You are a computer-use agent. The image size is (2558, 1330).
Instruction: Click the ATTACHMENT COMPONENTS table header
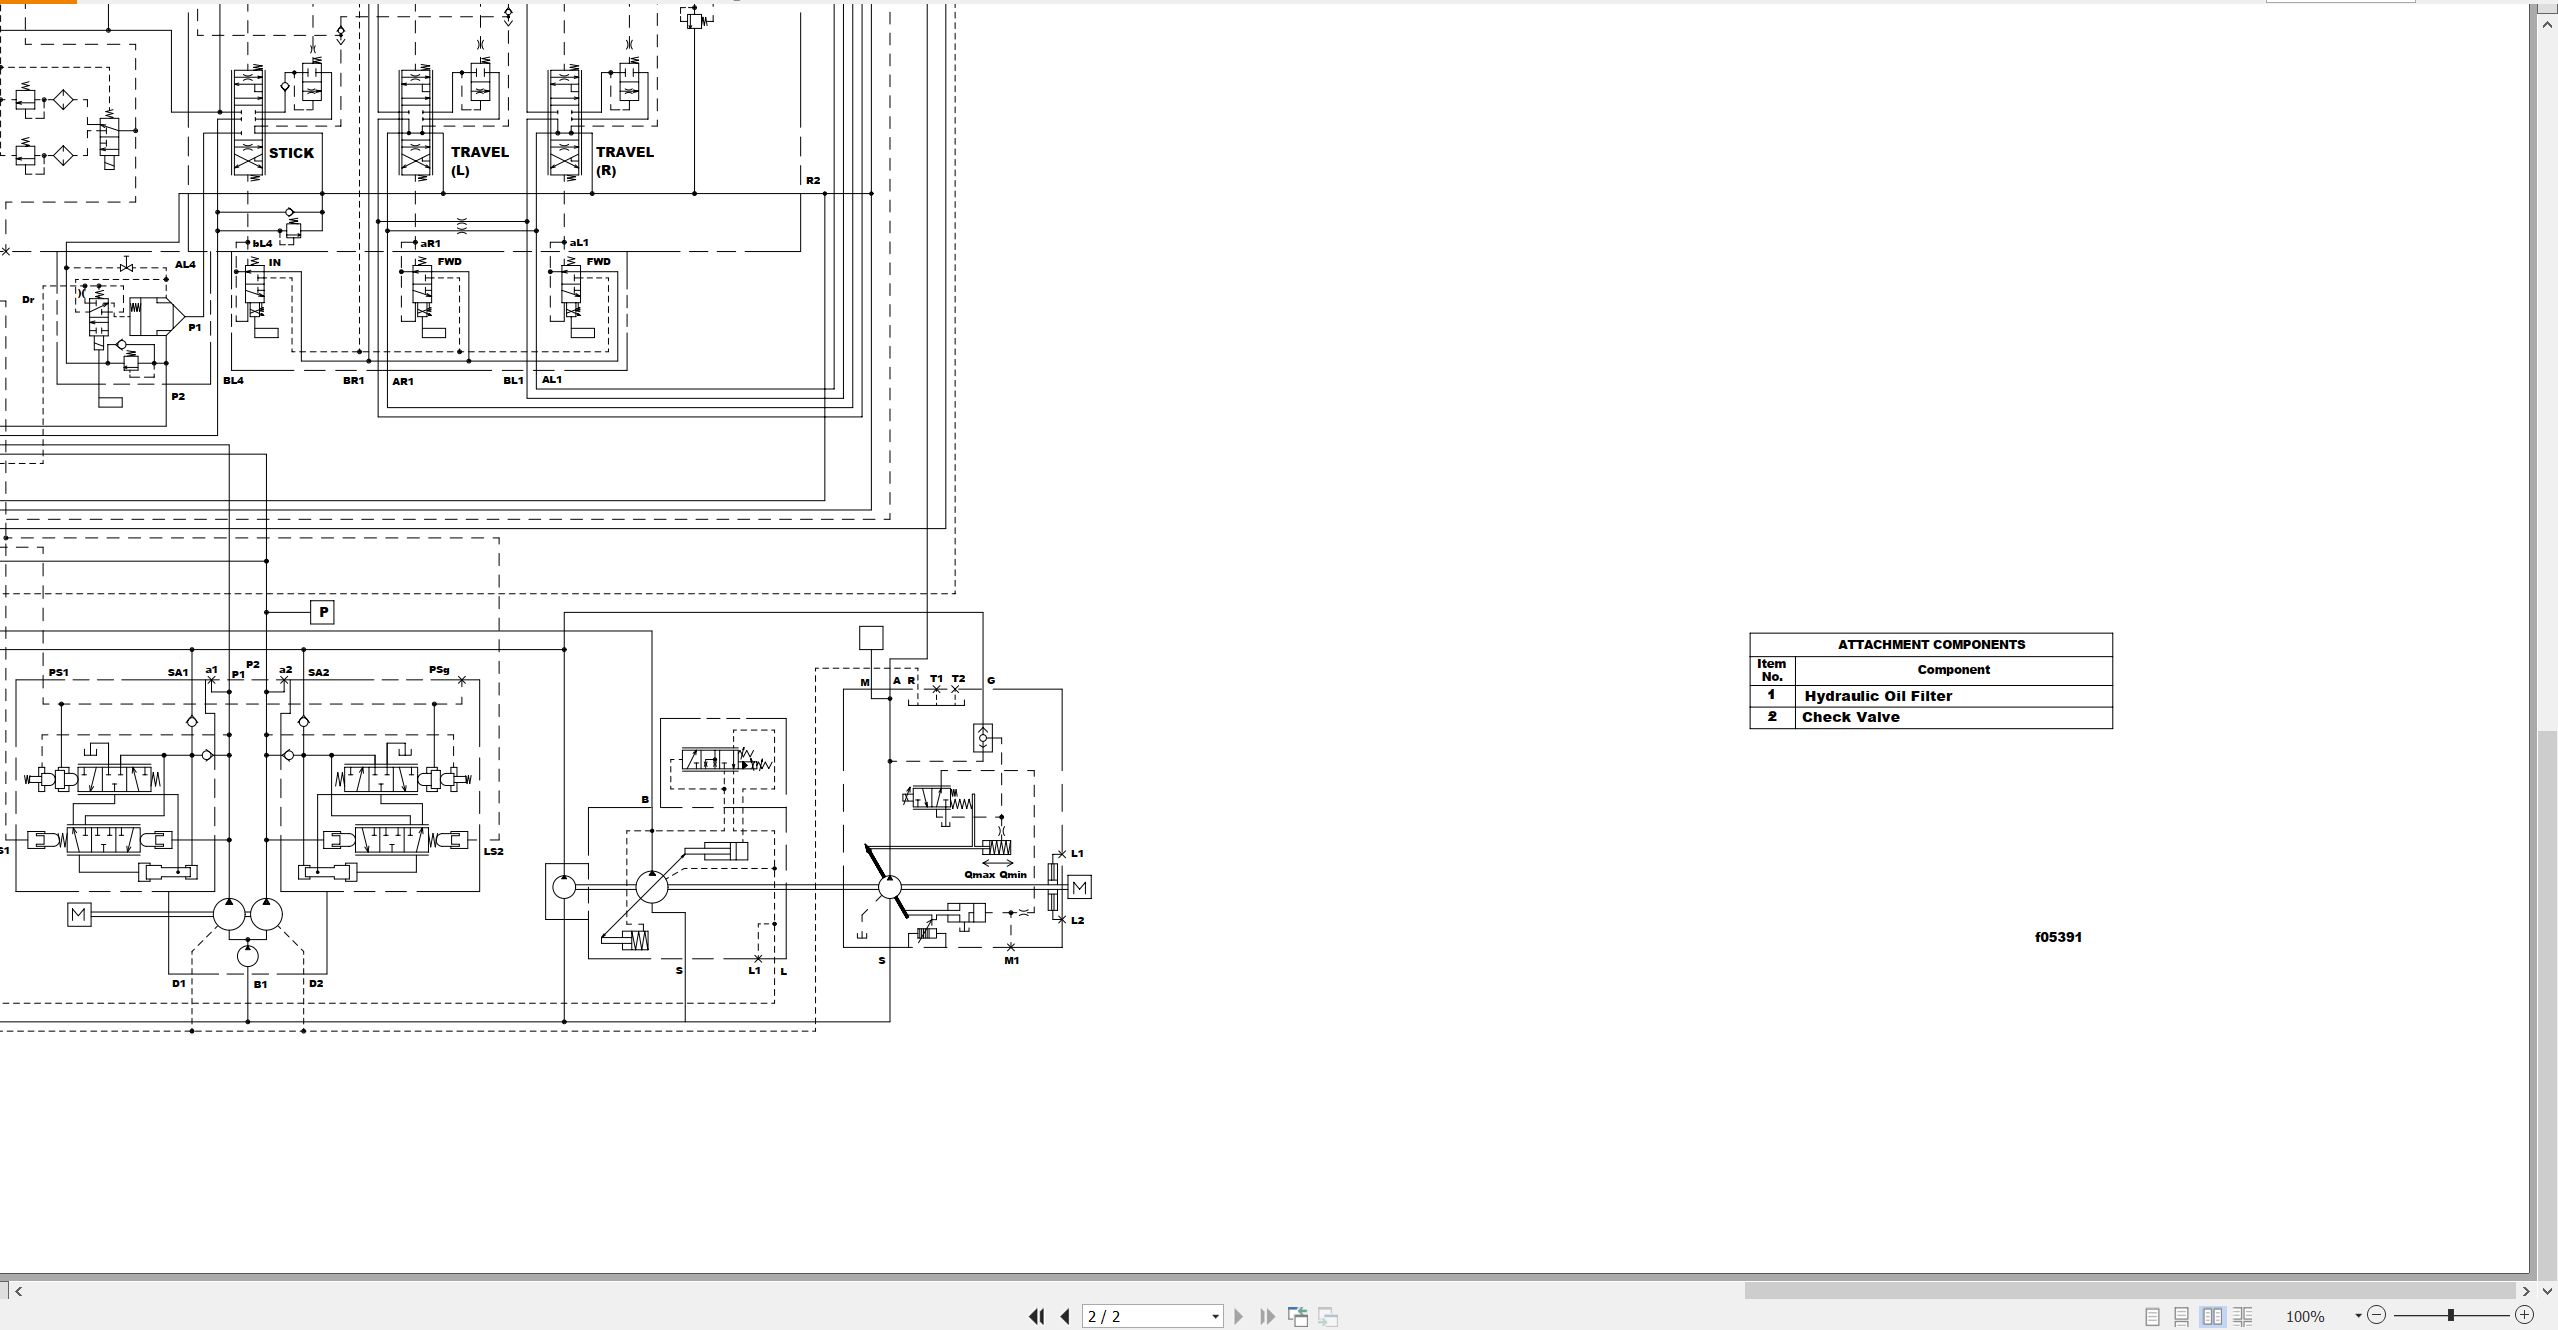pos(1931,644)
